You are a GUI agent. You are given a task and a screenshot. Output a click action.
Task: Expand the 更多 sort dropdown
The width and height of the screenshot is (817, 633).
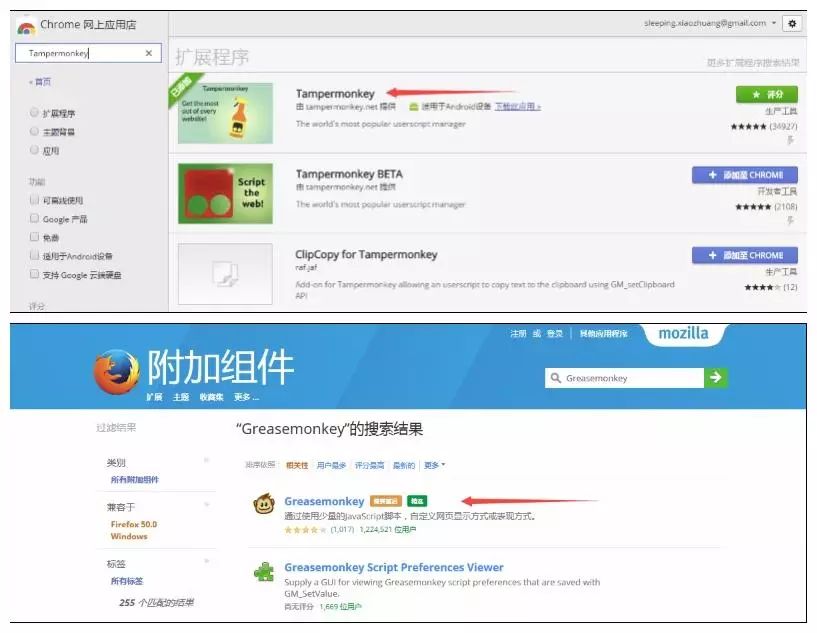(434, 465)
